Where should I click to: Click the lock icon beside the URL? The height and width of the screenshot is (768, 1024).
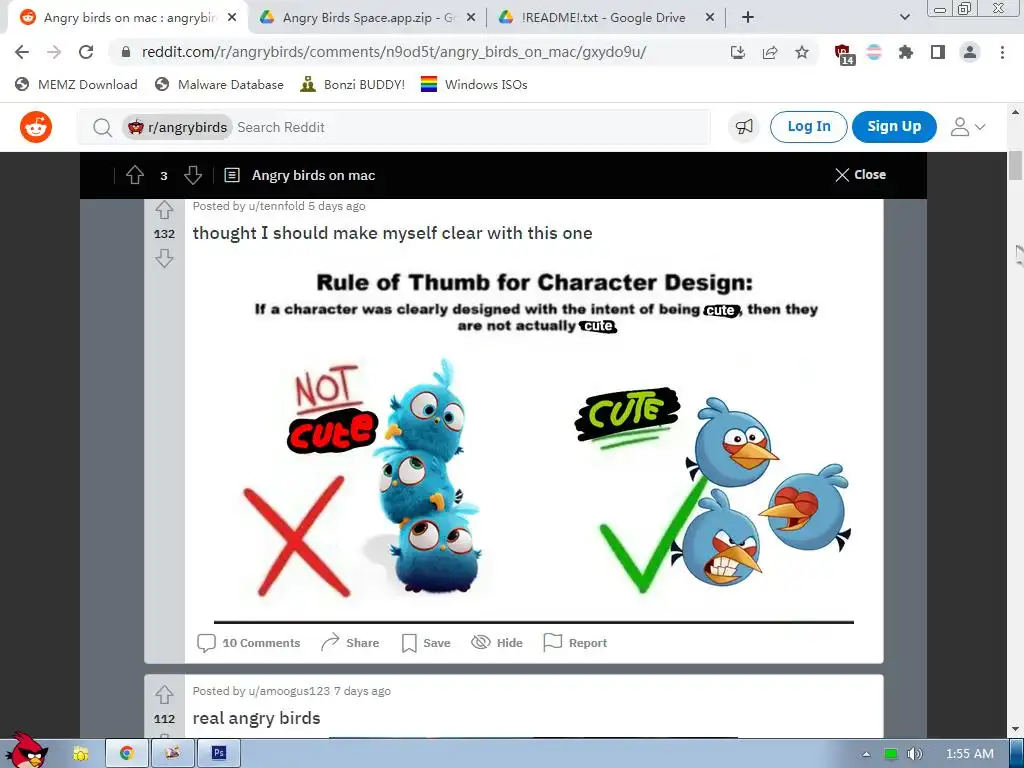click(x=126, y=52)
